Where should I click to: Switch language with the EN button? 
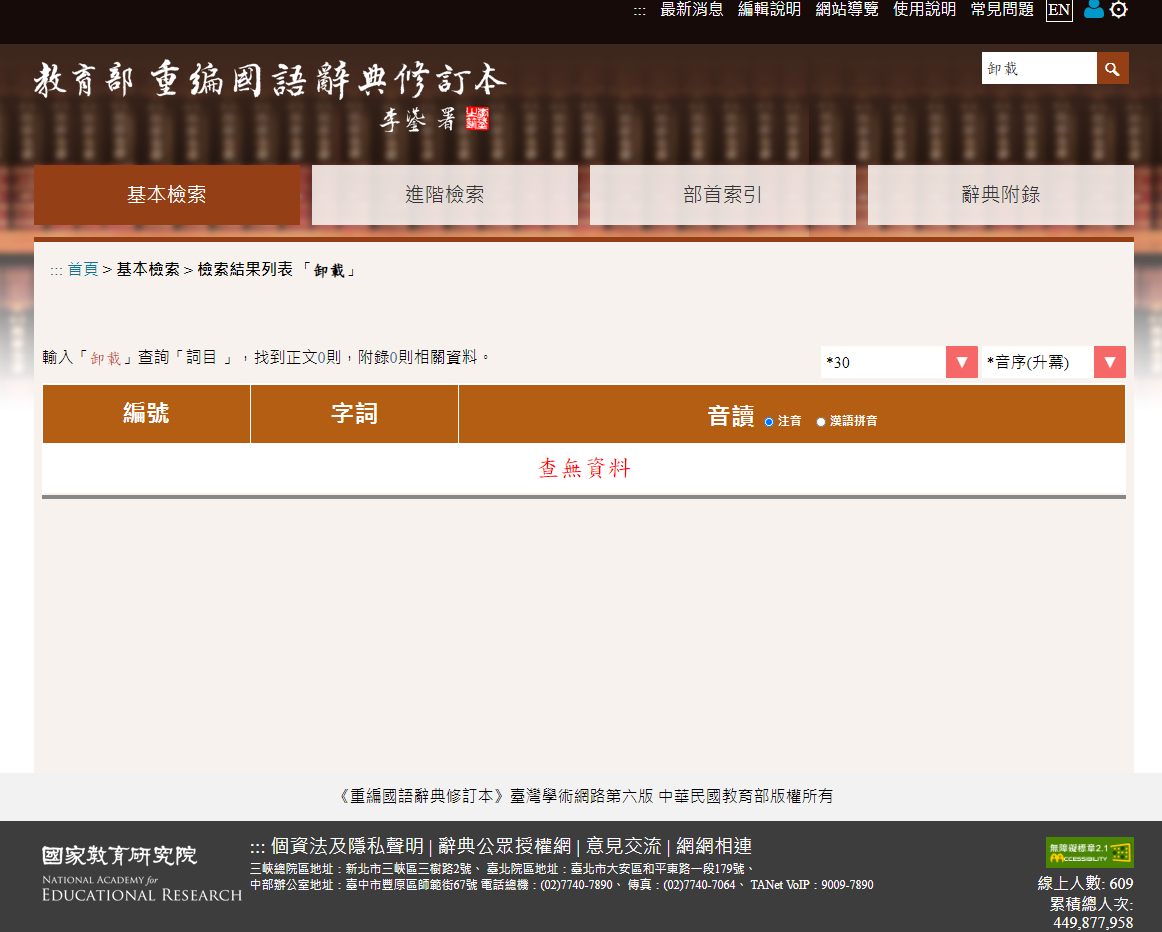pos(1059,10)
